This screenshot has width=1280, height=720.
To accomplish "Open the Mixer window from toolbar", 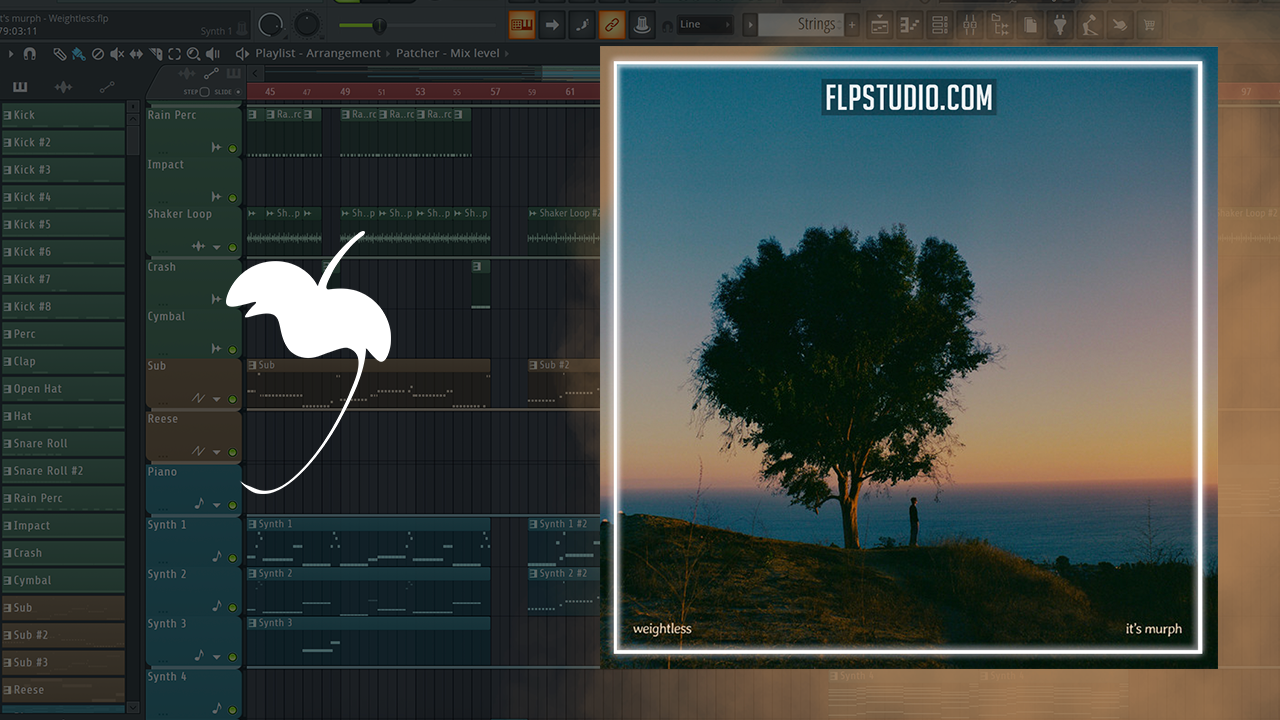I will [970, 24].
